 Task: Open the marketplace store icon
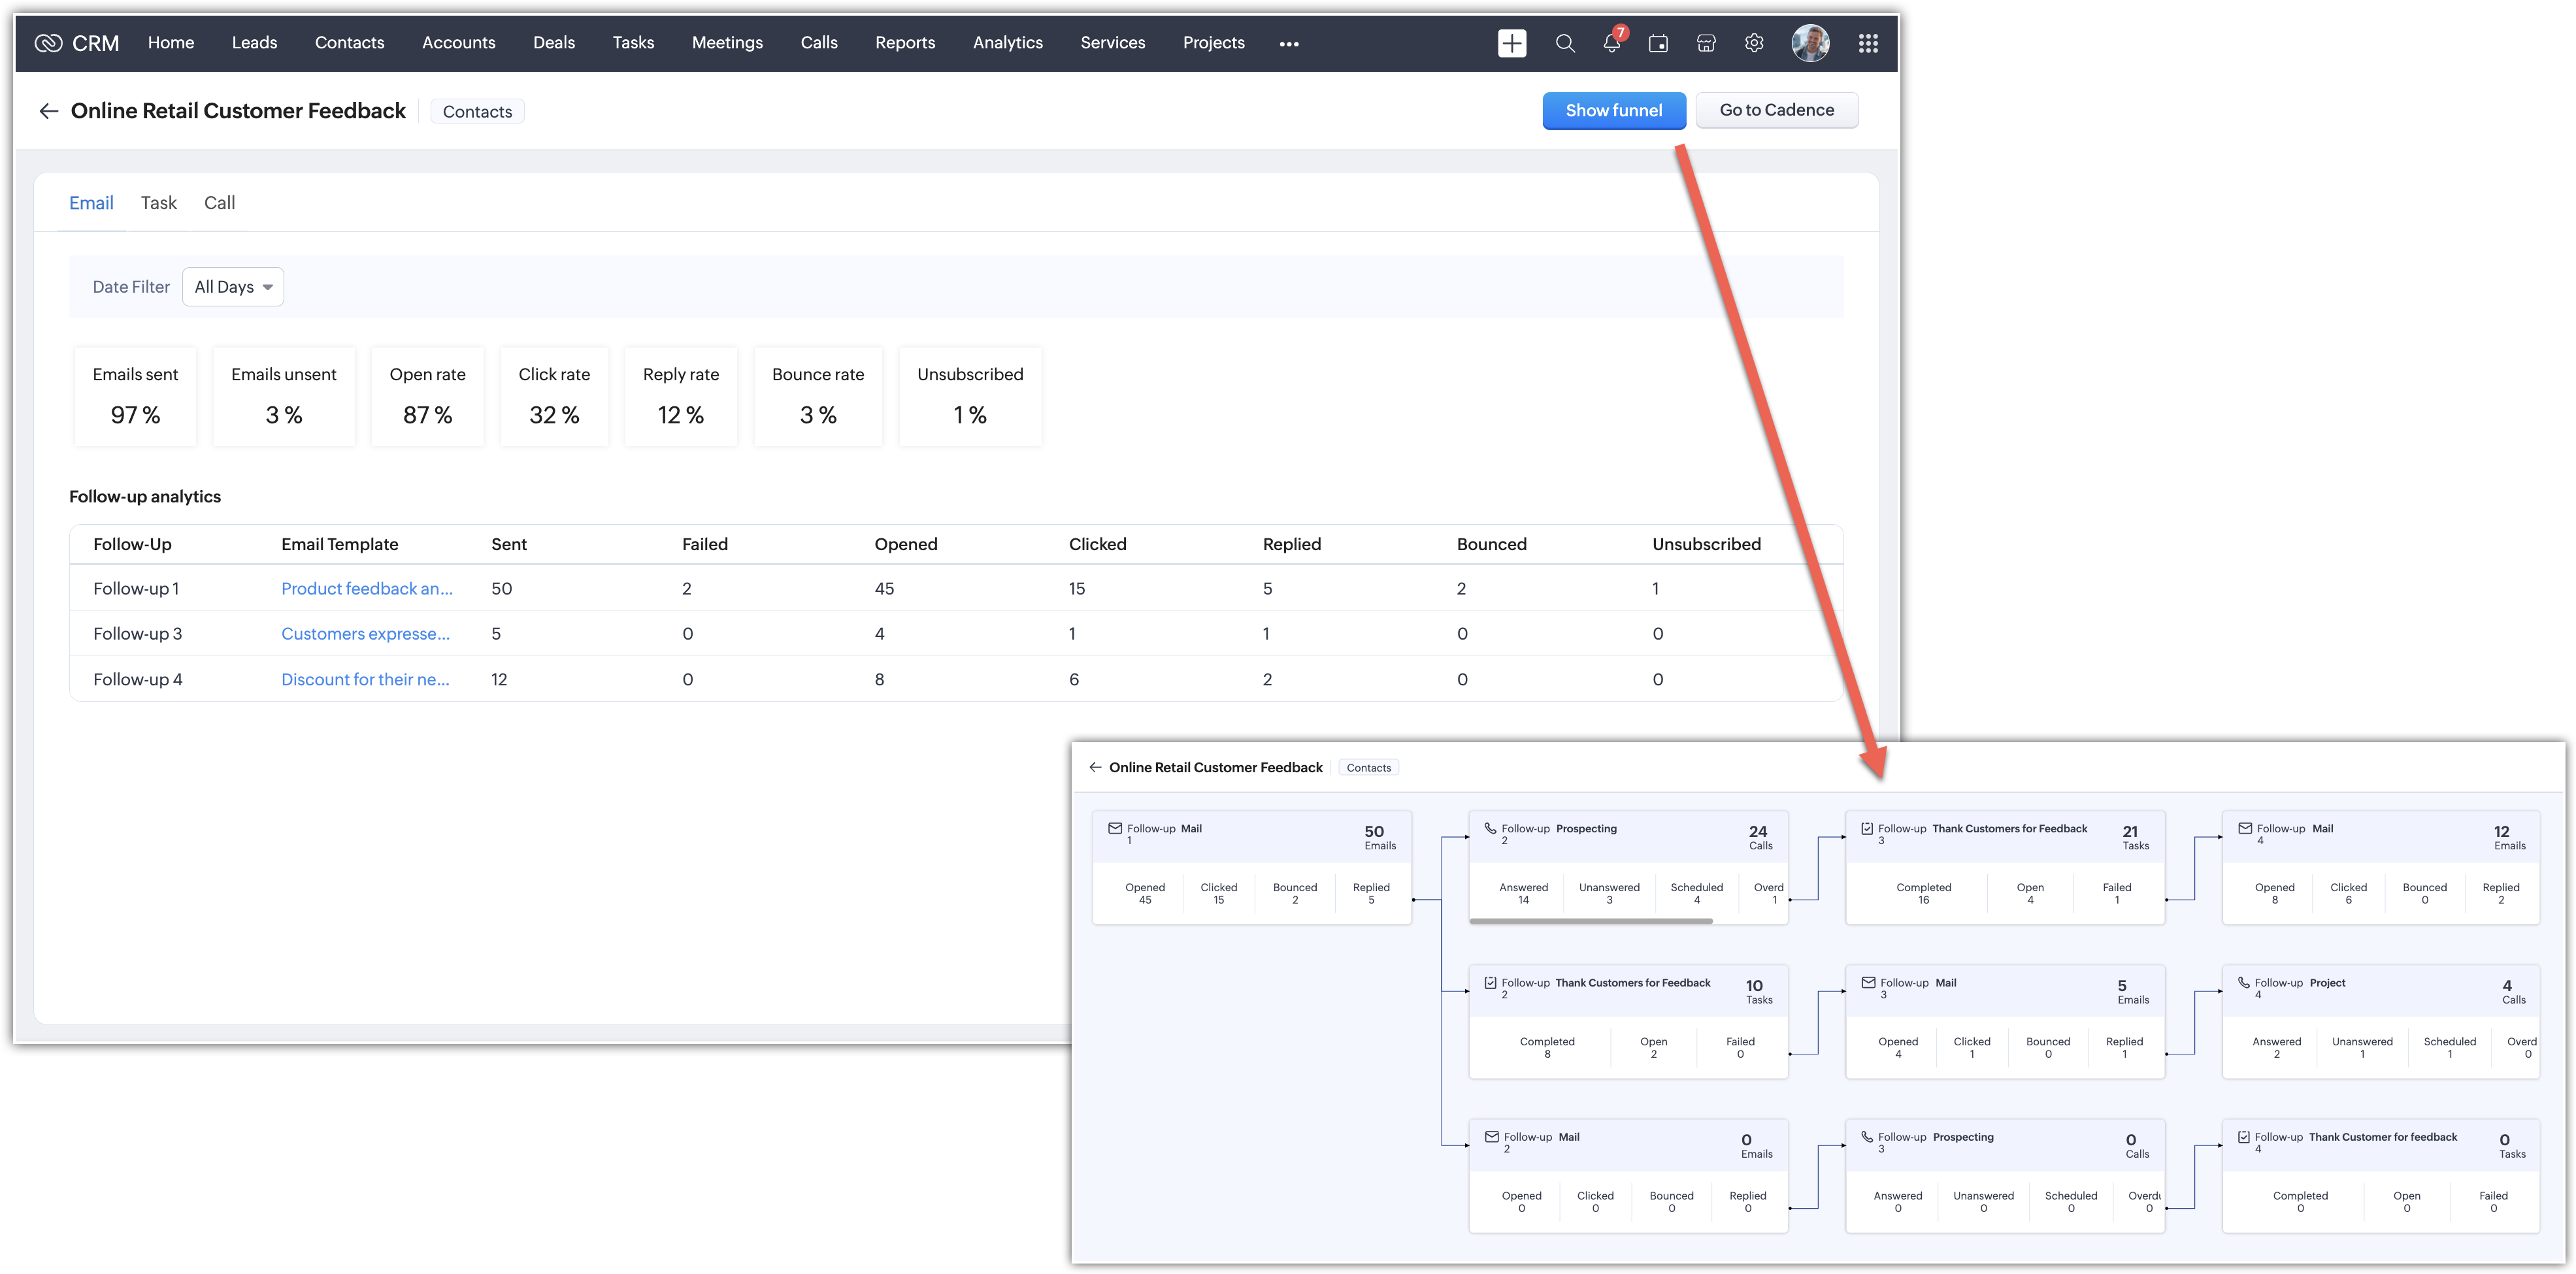1706,43
